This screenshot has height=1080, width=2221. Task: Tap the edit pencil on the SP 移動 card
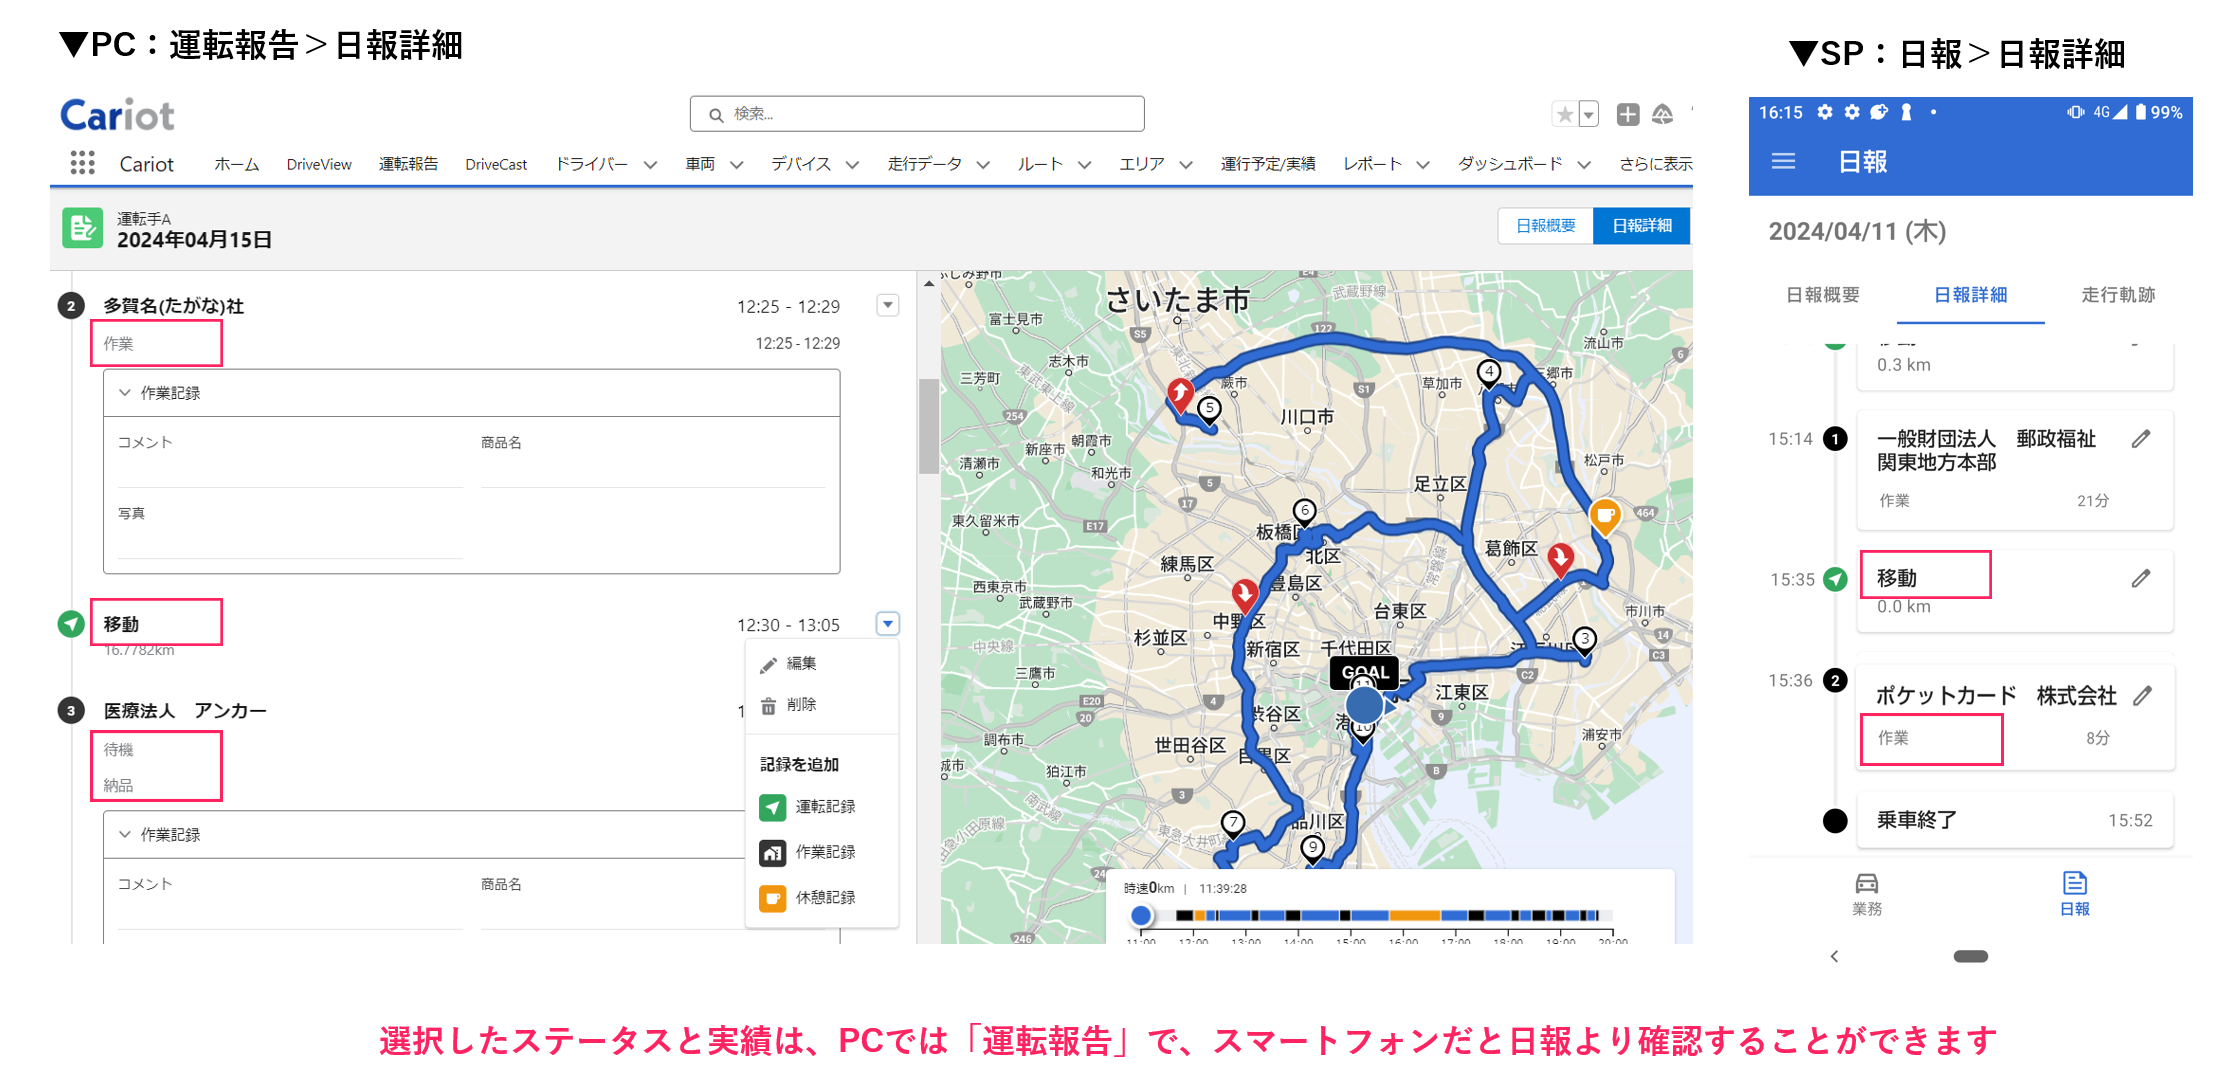pos(2141,579)
